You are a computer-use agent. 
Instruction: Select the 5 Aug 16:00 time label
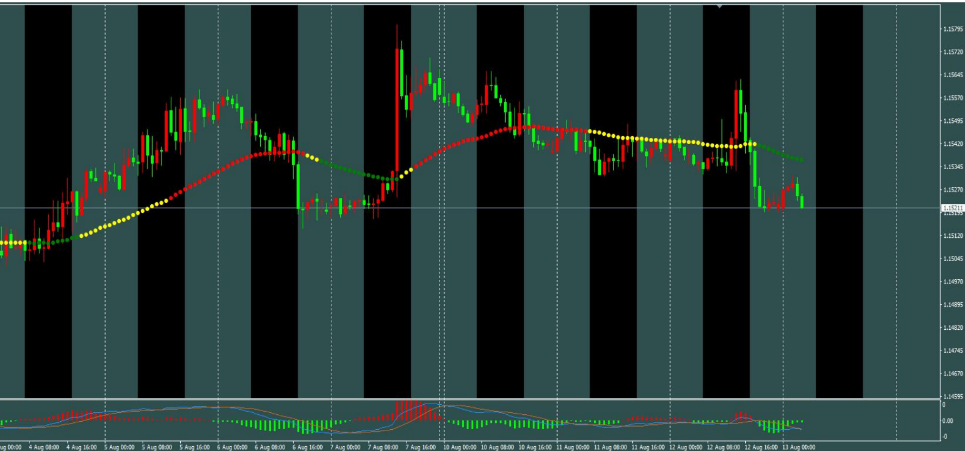tap(196, 447)
